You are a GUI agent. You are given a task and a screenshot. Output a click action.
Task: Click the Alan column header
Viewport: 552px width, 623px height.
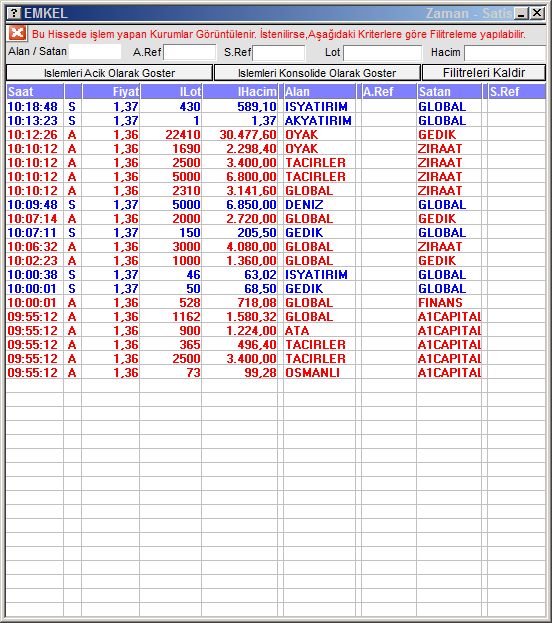(x=320, y=91)
